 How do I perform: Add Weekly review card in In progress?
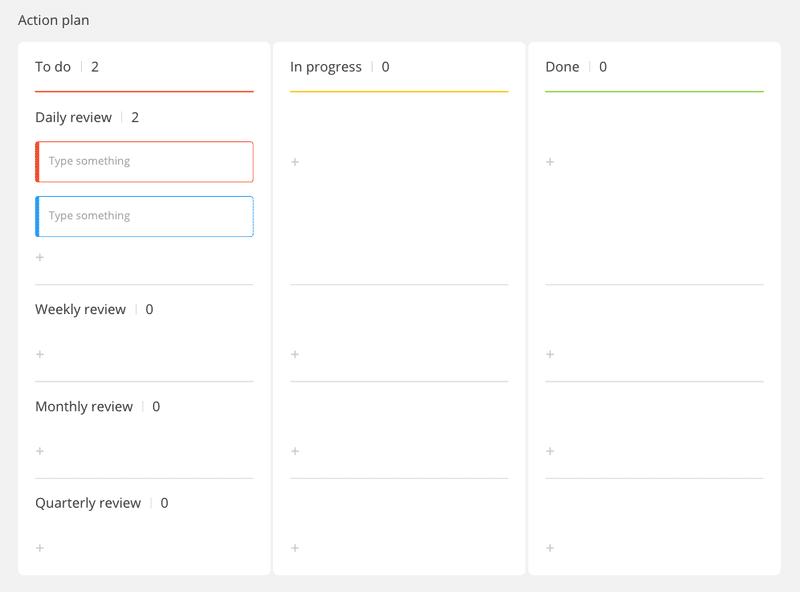pos(295,354)
